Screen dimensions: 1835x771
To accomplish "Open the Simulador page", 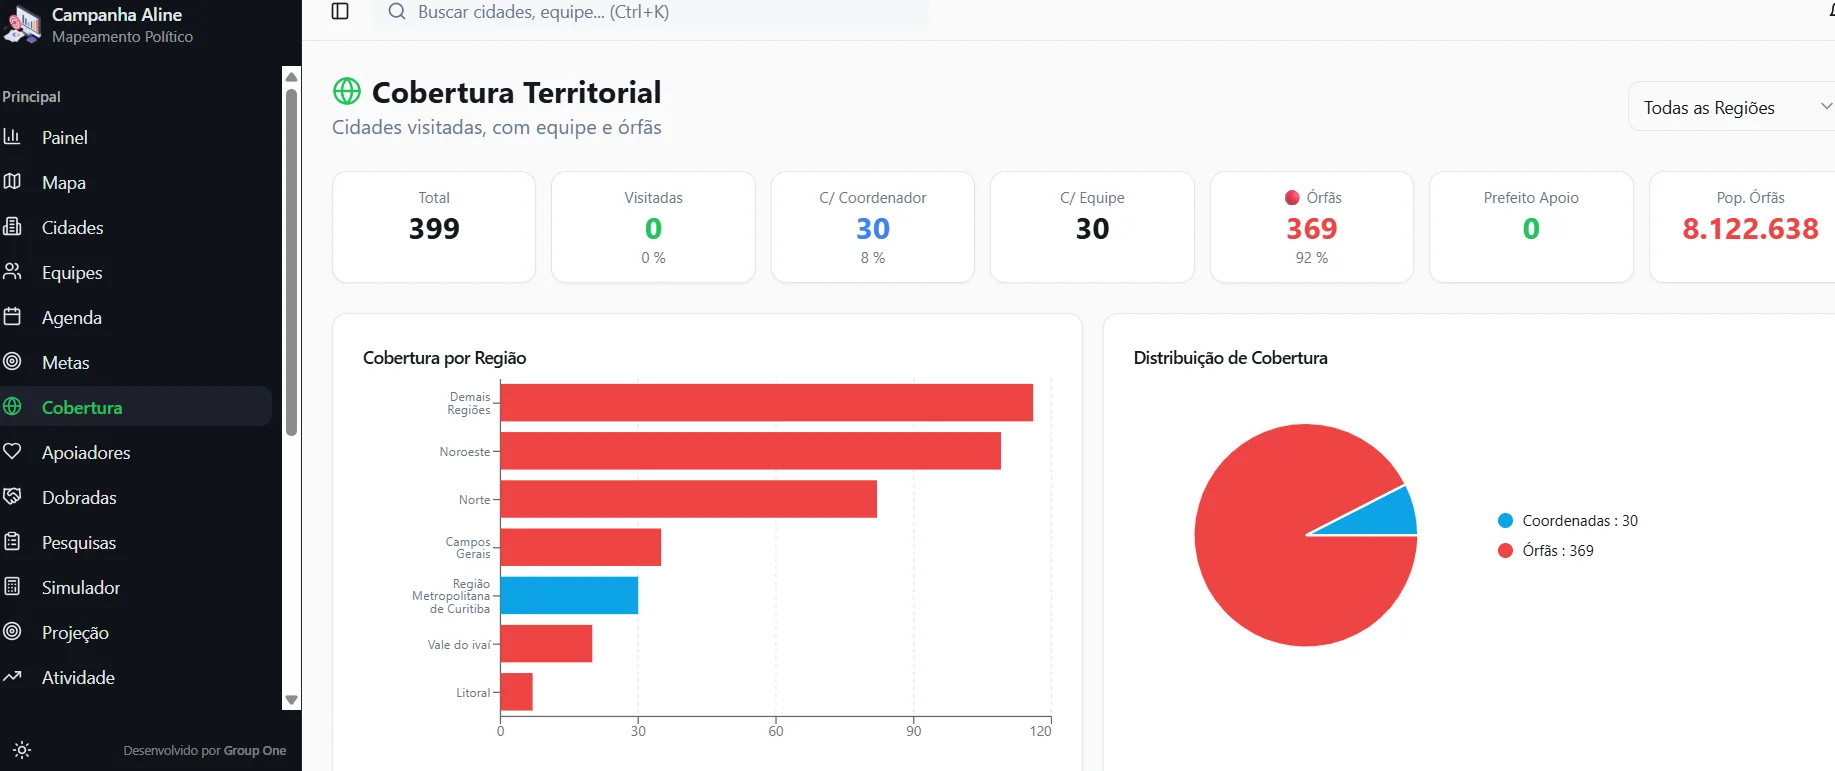I will coord(136,587).
